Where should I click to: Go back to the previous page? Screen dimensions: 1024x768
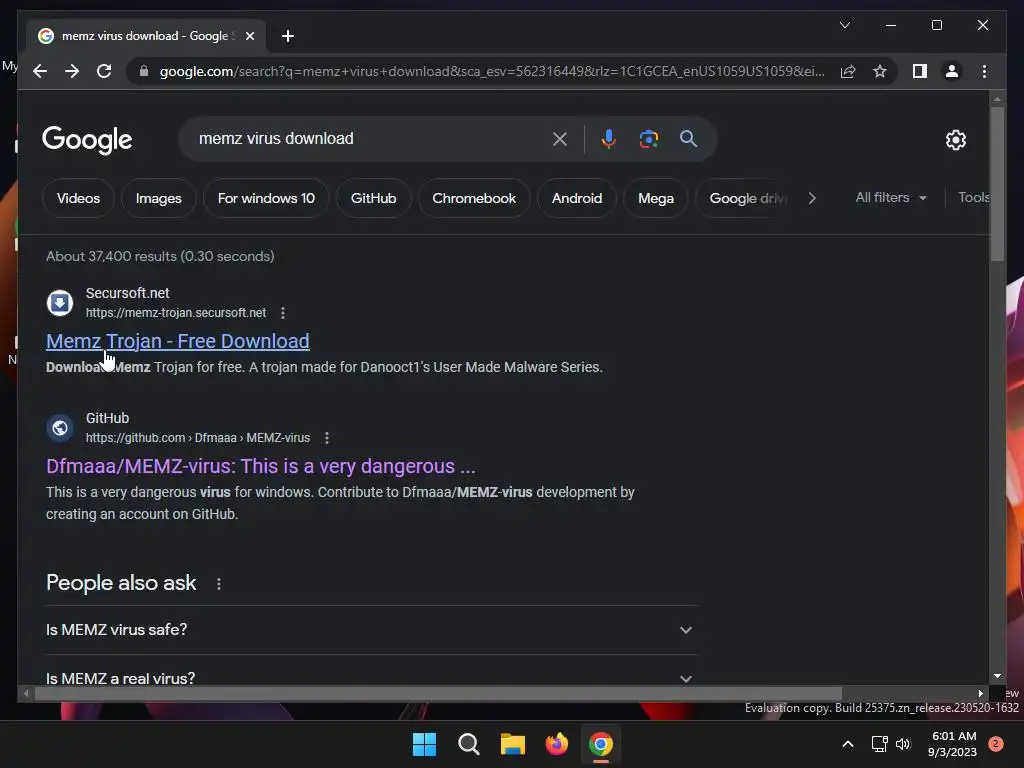(40, 71)
